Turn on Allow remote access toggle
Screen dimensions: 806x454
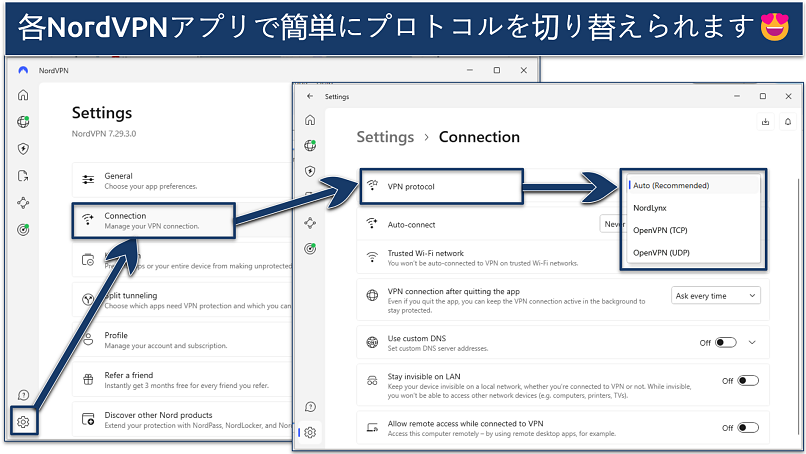point(747,427)
